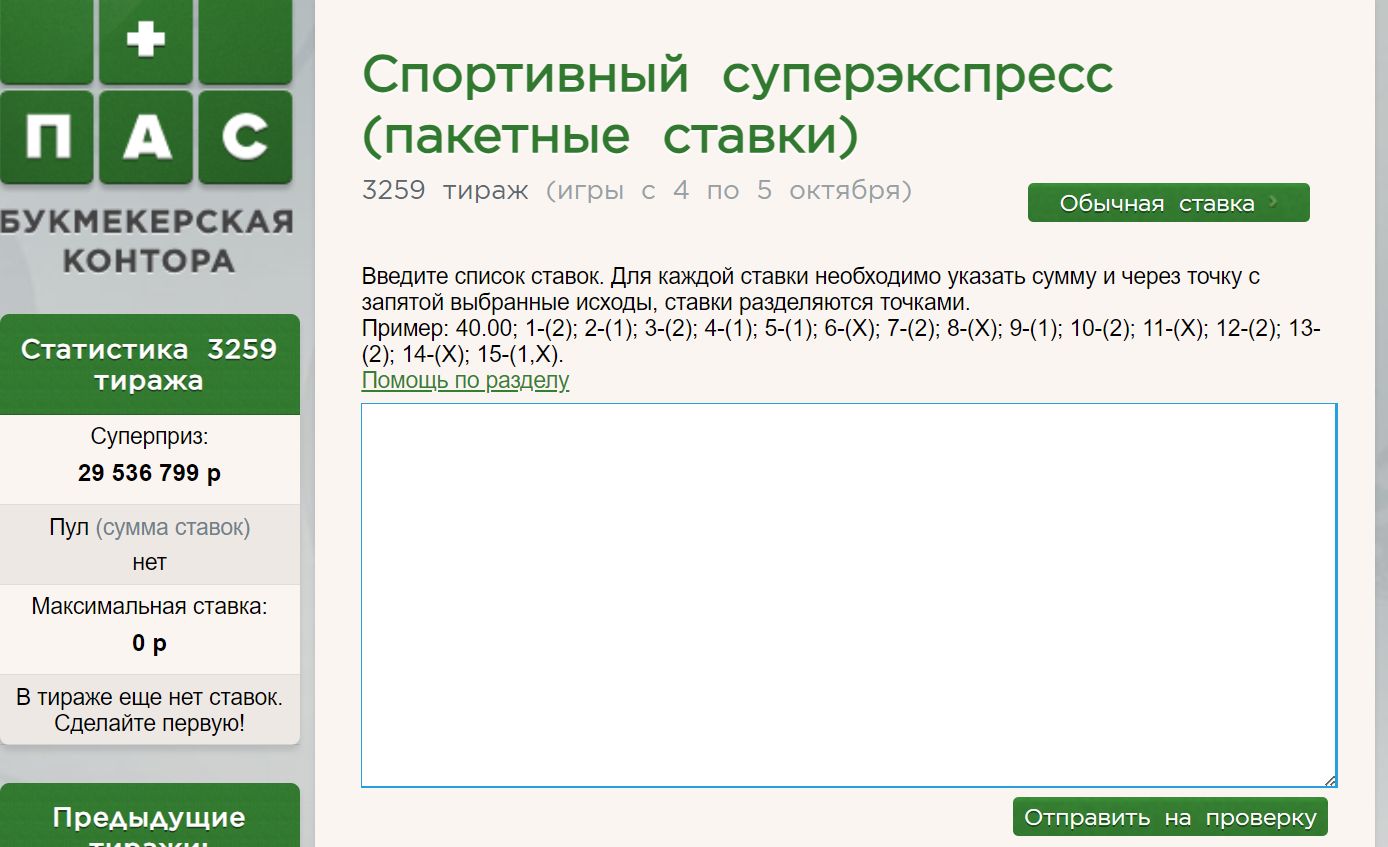Image resolution: width=1388 pixels, height=847 pixels.
Task: Click the Букмекерская контора caption
Action: 147,241
